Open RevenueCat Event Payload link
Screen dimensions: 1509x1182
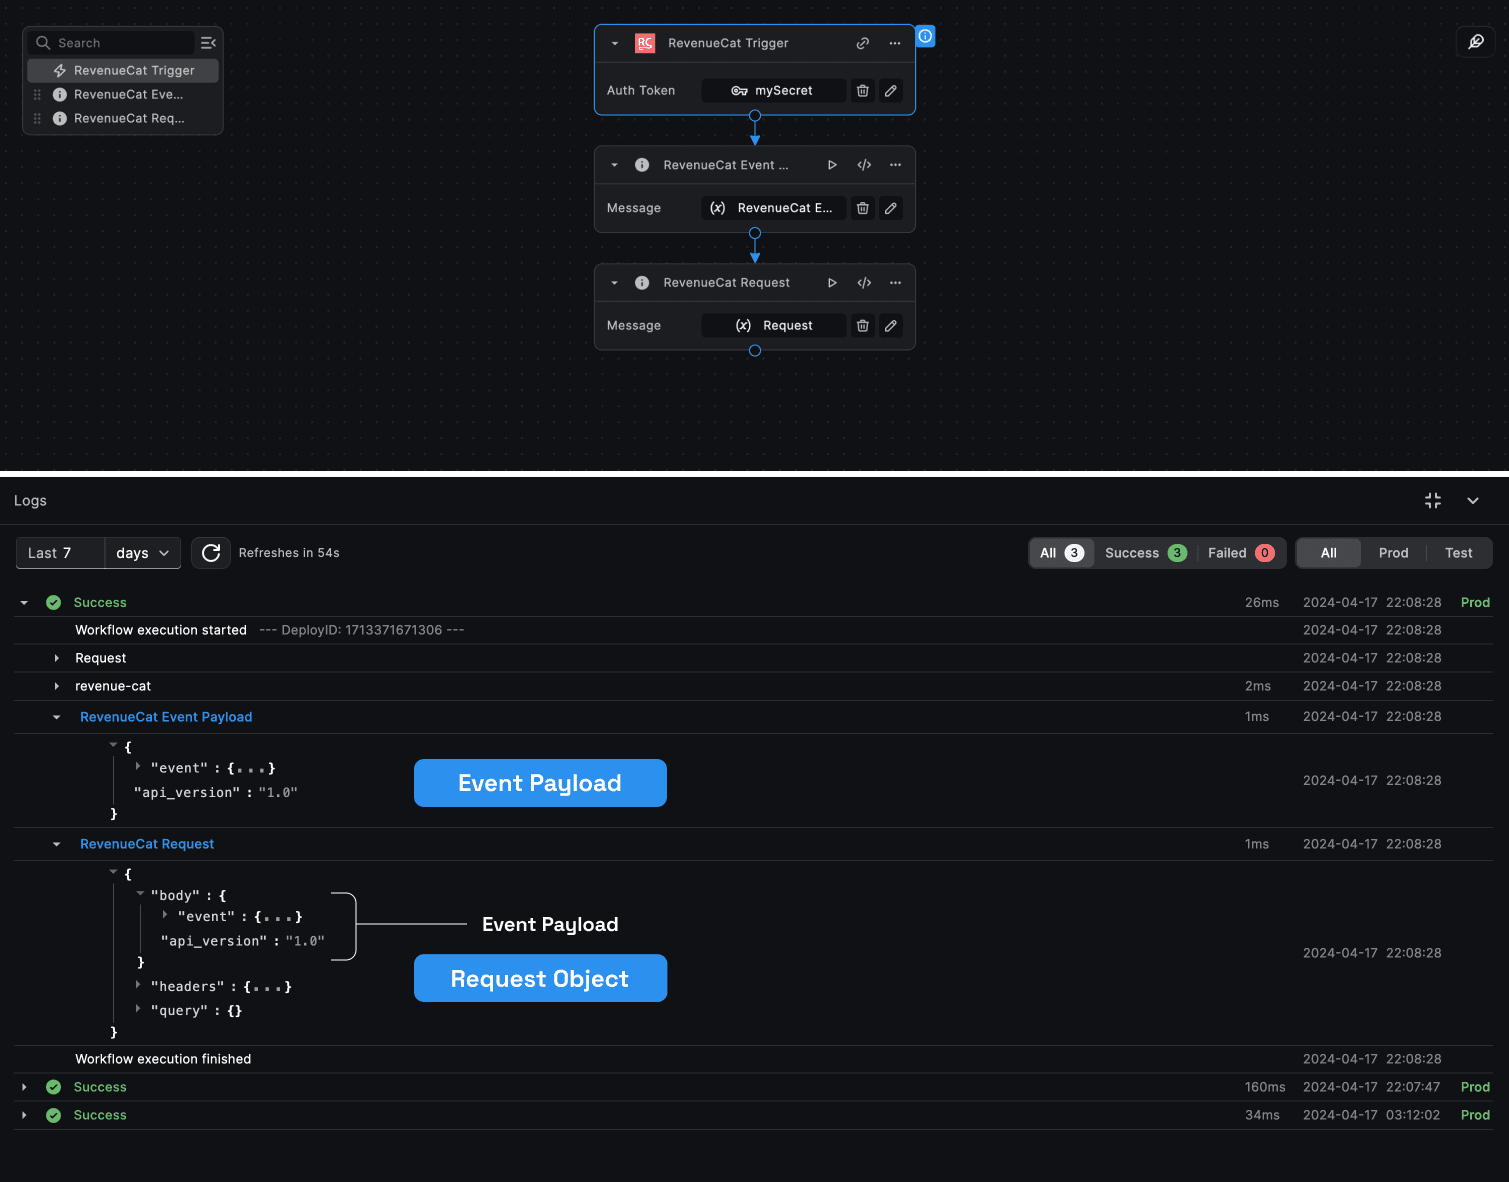point(166,717)
